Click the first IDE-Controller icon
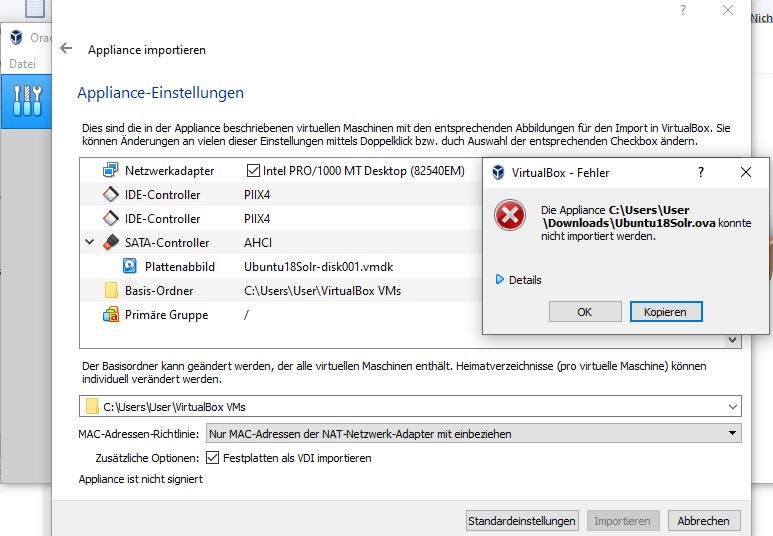 coord(110,194)
